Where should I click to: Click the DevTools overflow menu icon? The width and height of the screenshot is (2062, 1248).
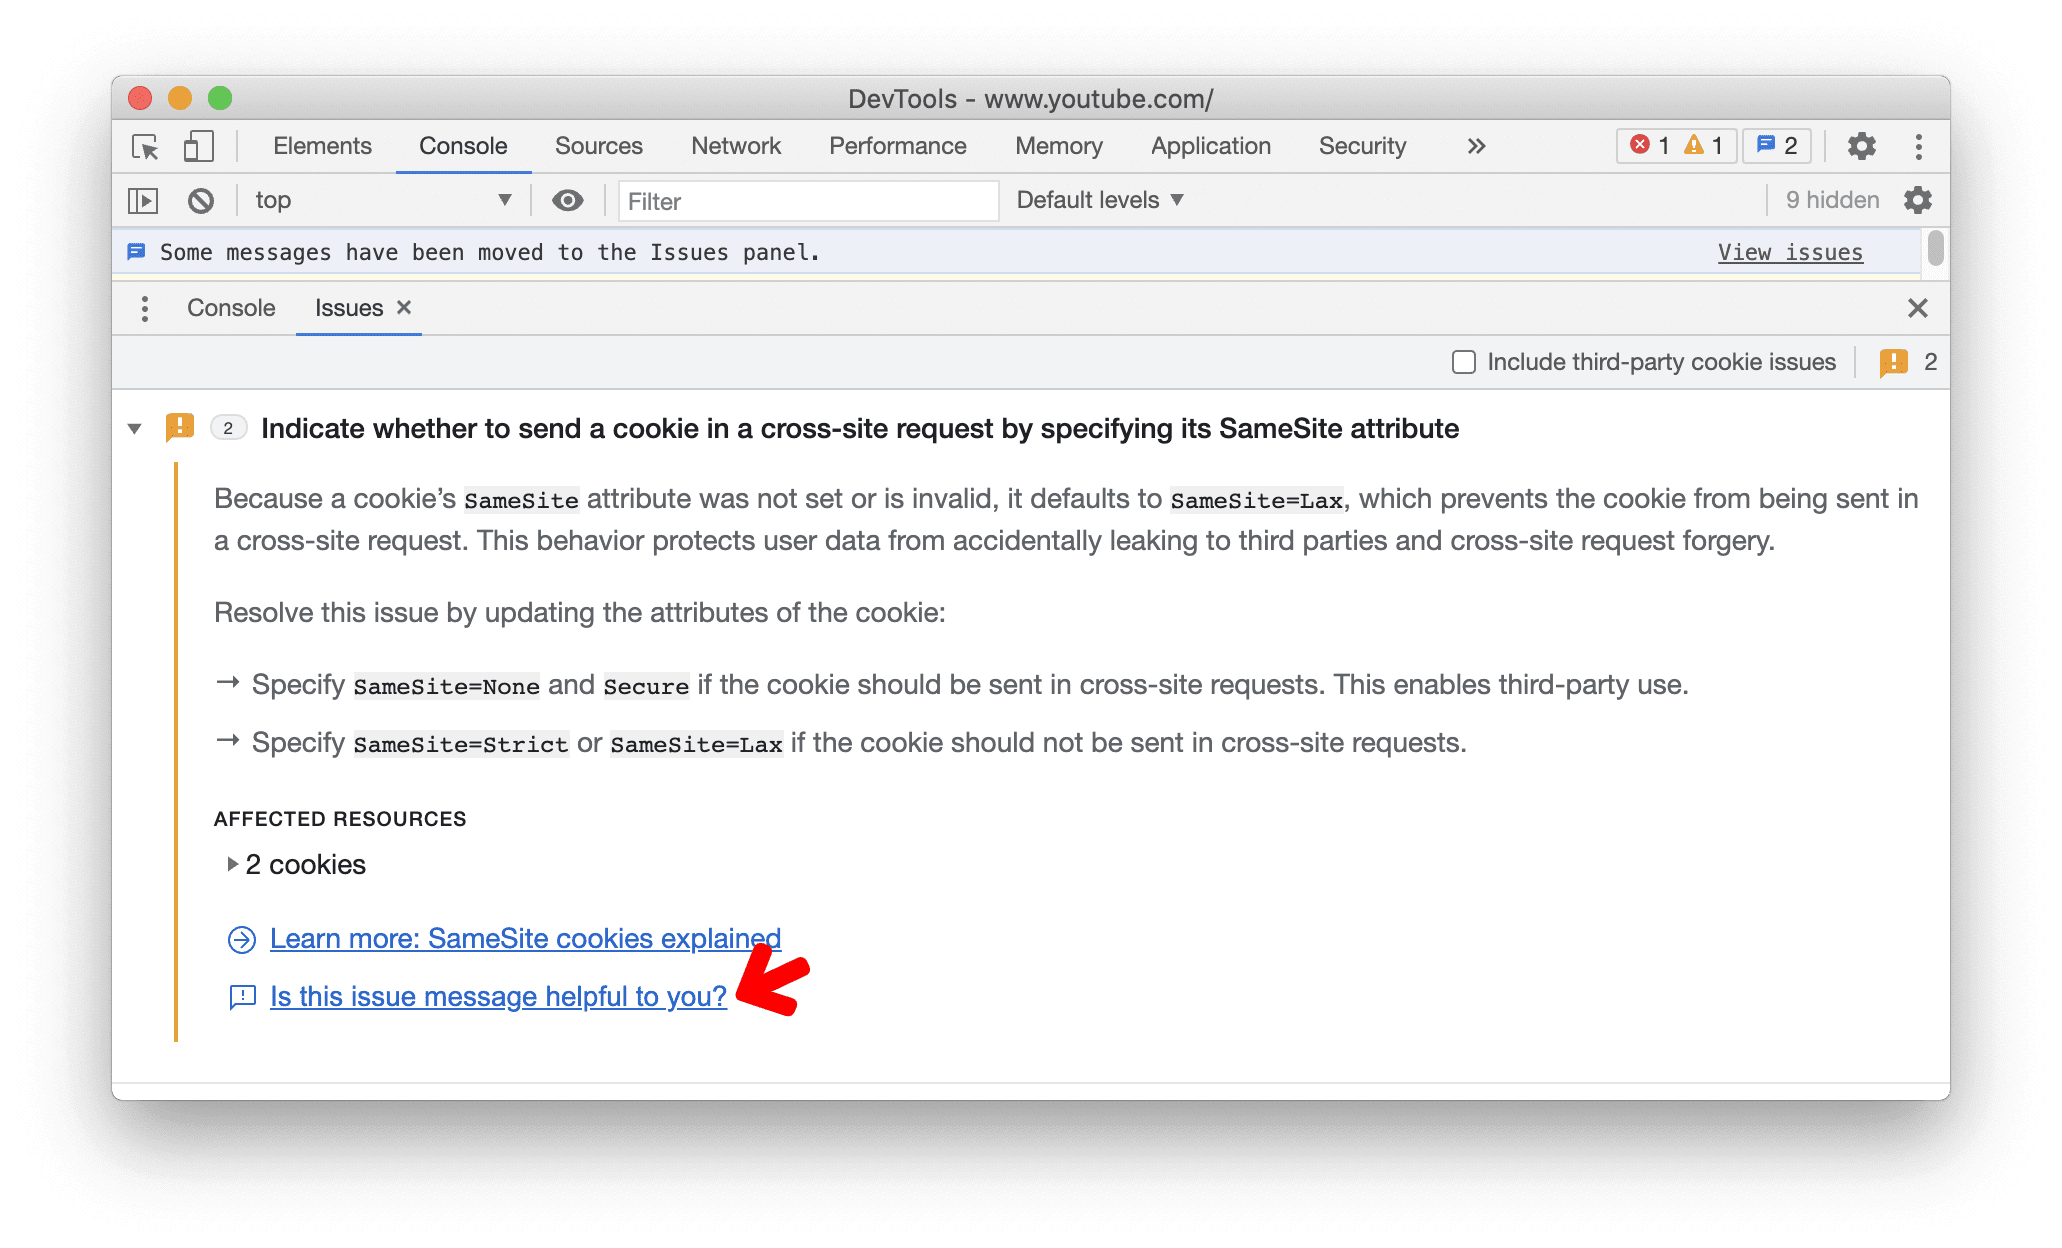(1918, 146)
